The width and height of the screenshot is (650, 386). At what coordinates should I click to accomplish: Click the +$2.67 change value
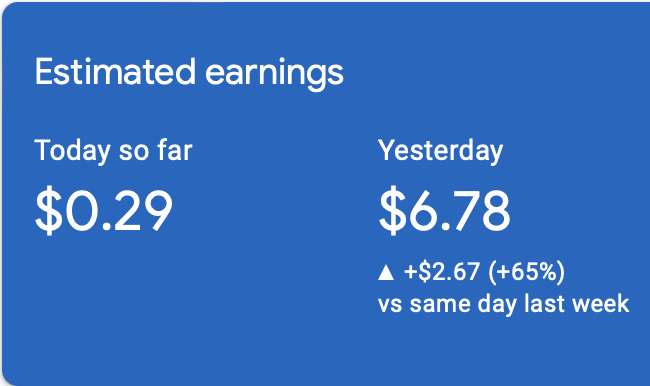tap(442, 272)
